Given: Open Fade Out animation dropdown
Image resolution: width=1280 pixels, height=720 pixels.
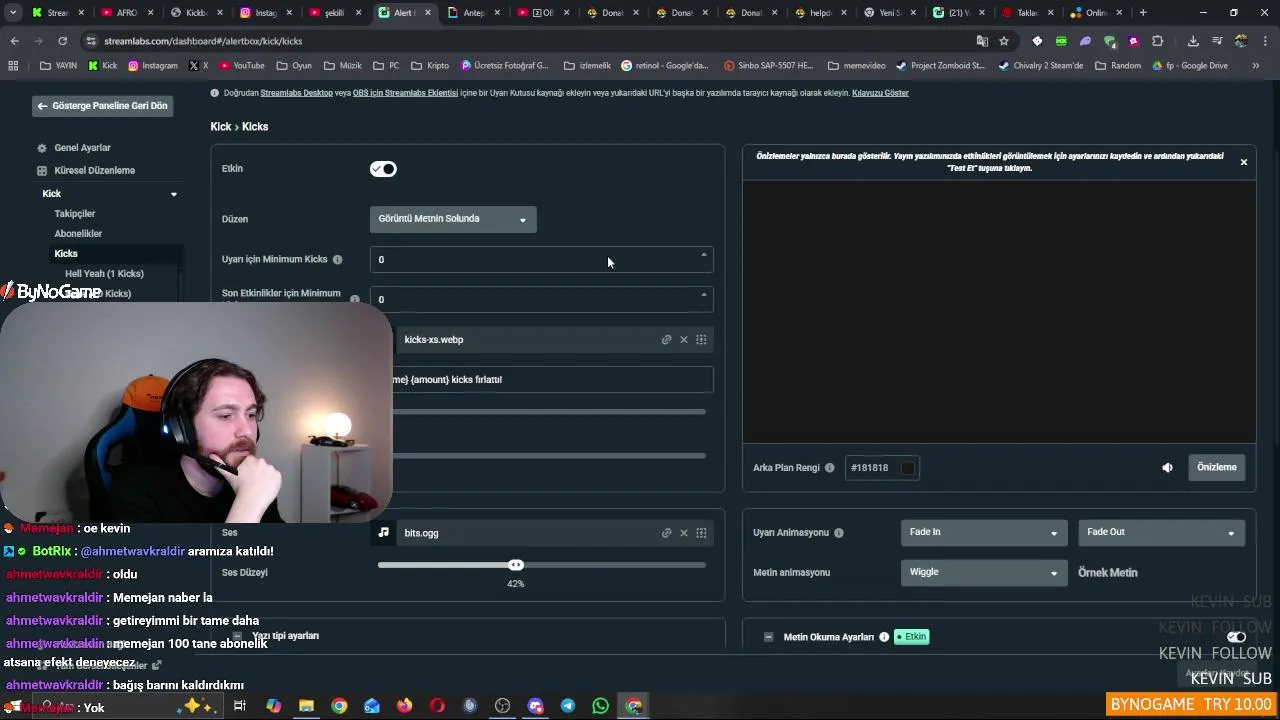Looking at the screenshot, I should pos(1161,533).
